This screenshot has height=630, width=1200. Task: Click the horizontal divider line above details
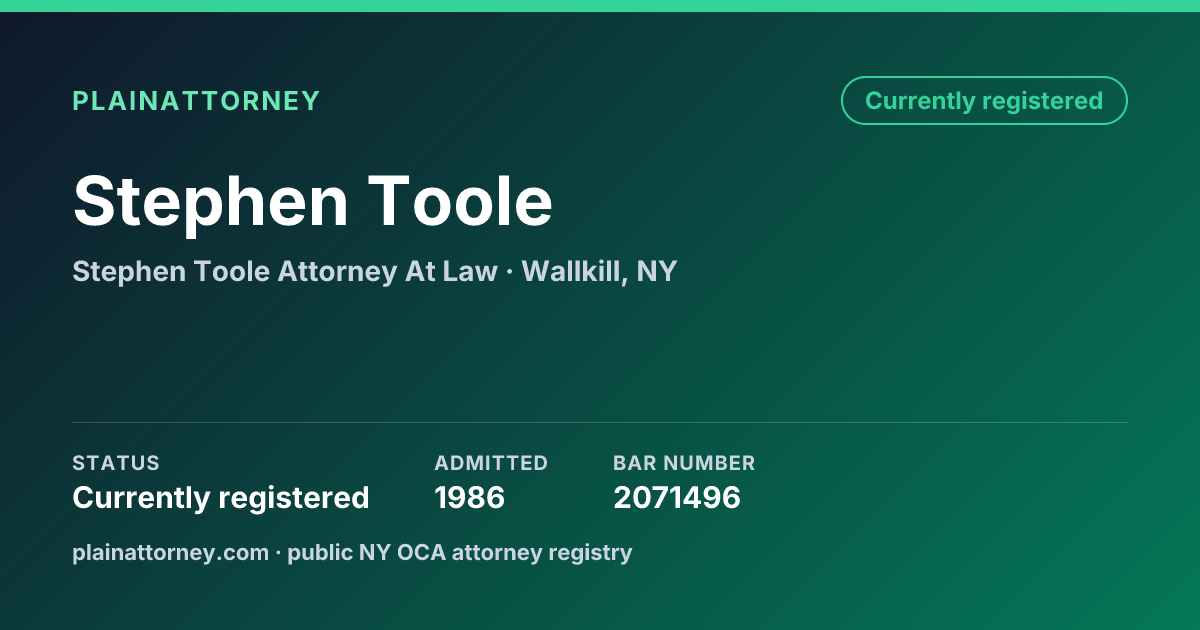point(600,422)
